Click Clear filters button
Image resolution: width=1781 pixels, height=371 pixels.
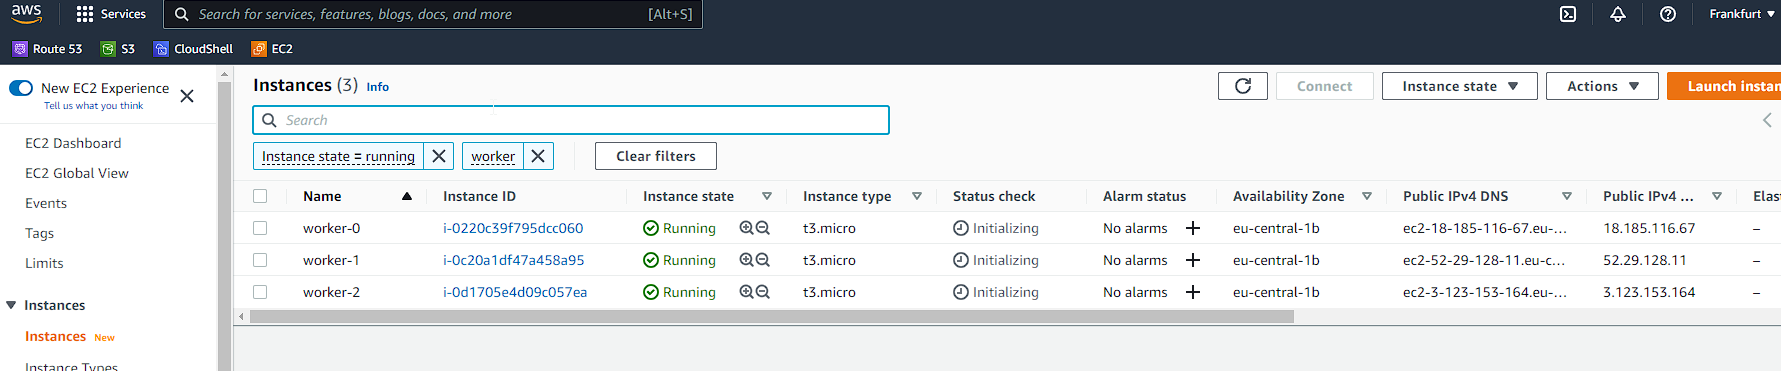tap(656, 156)
